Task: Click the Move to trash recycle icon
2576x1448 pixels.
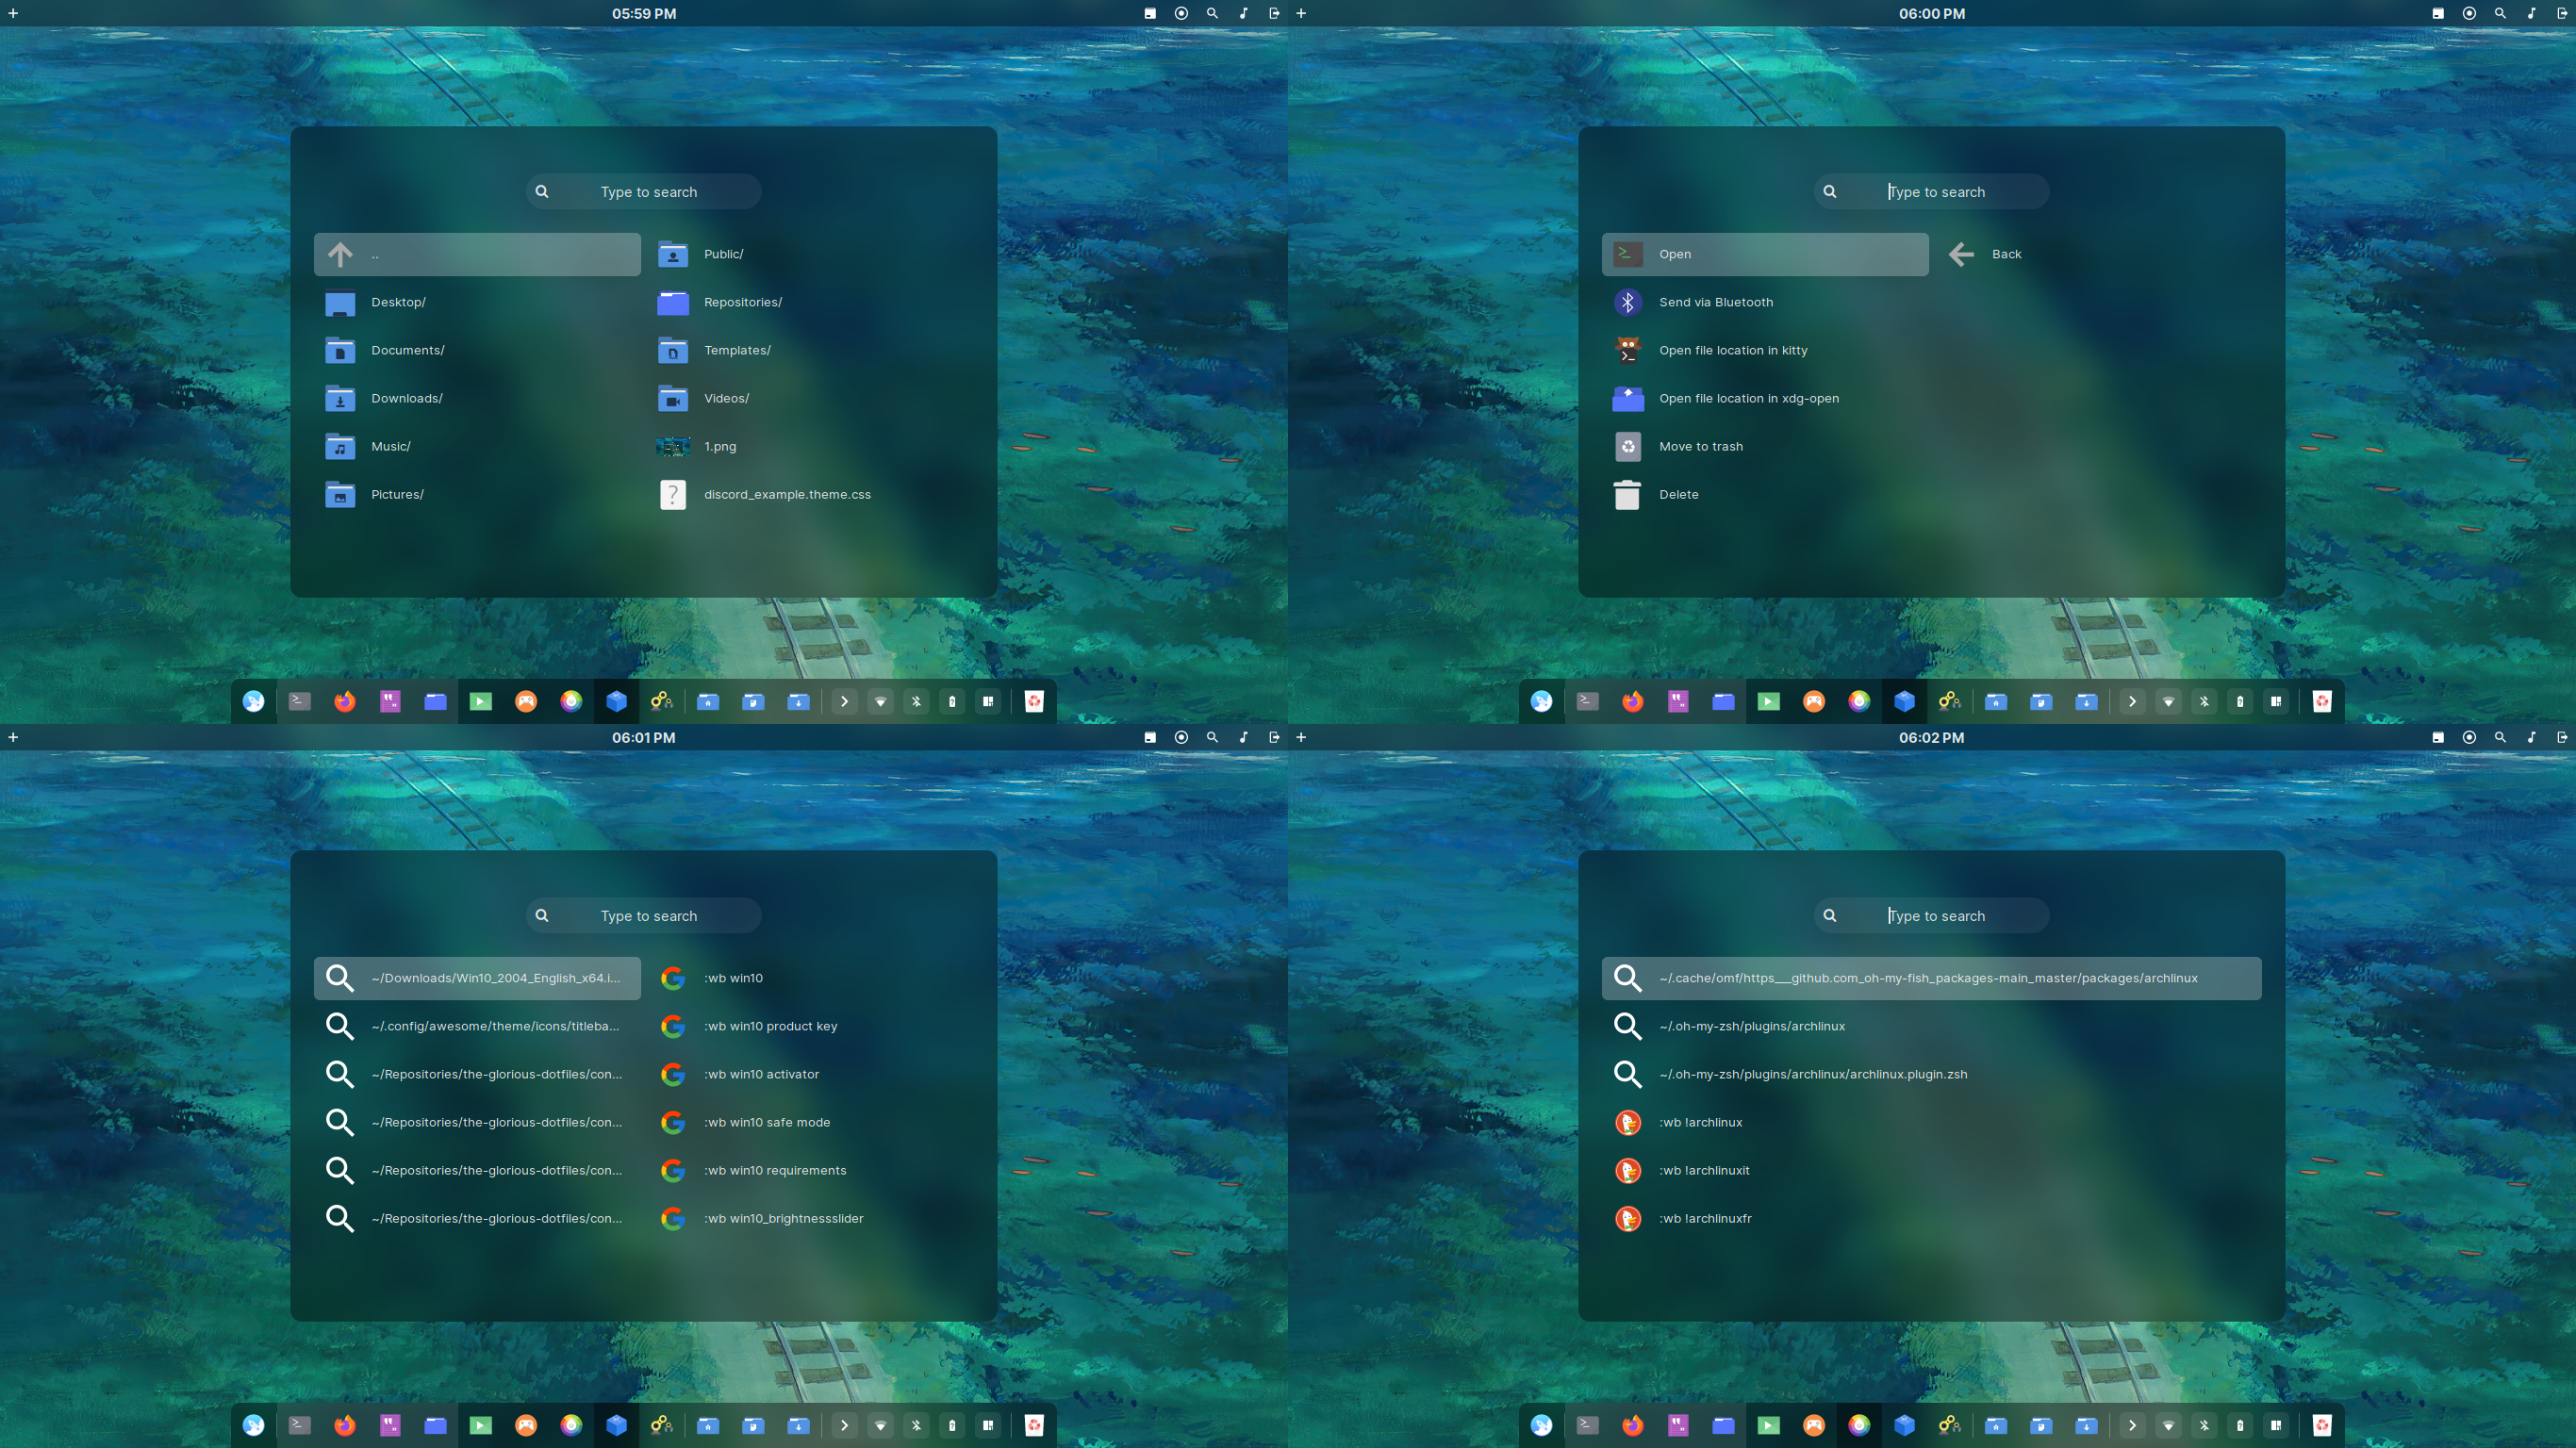Action: 1627,446
